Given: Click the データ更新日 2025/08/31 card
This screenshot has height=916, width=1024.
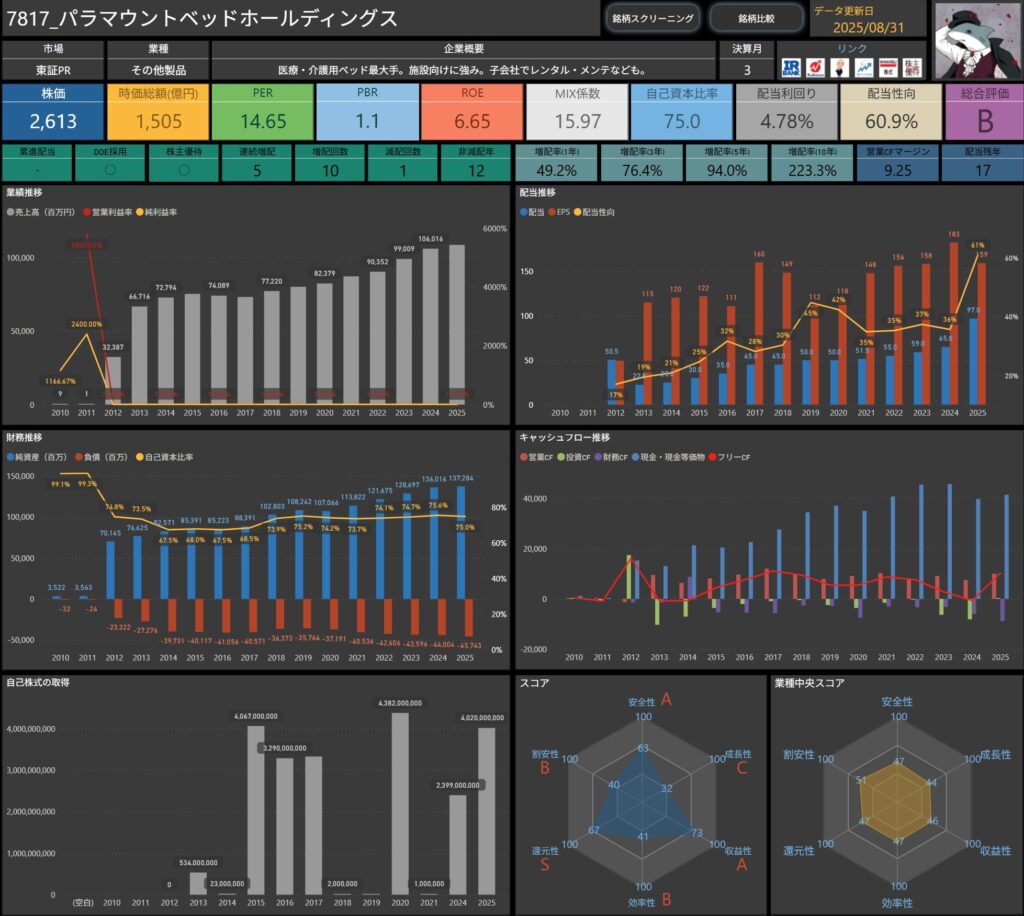Looking at the screenshot, I should (x=868, y=19).
